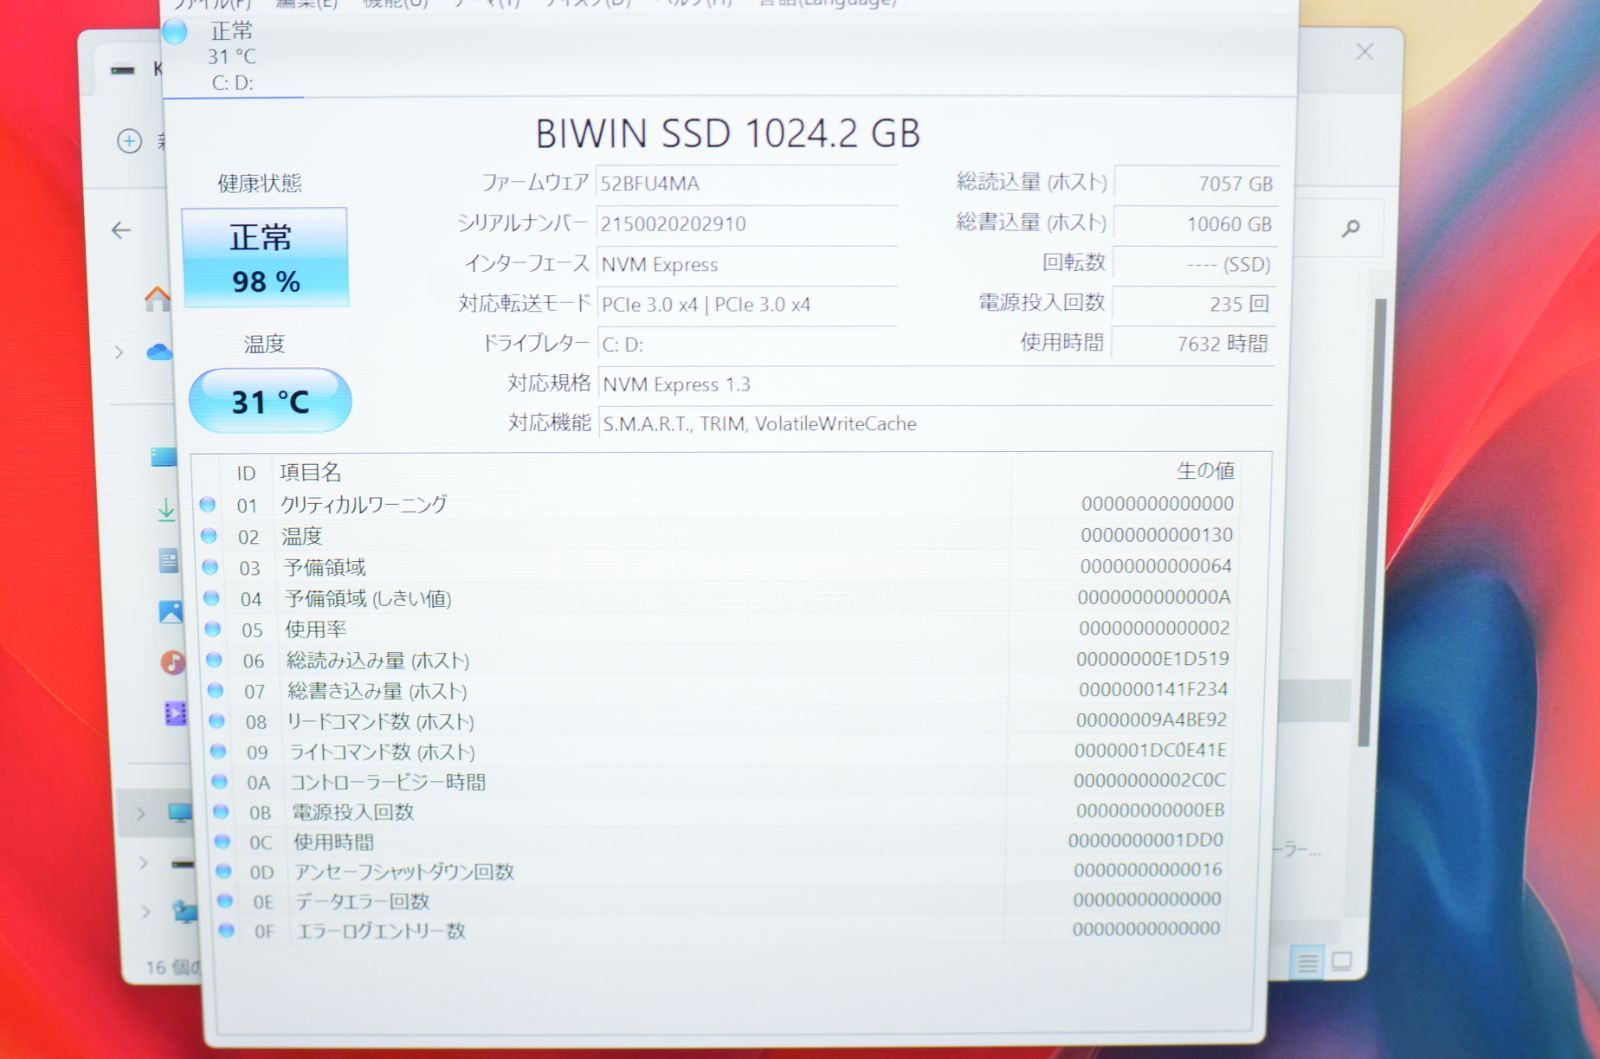Image resolution: width=1600 pixels, height=1059 pixels.
Task: Click the raw value 00000000E1D519
Action: [x=1152, y=659]
